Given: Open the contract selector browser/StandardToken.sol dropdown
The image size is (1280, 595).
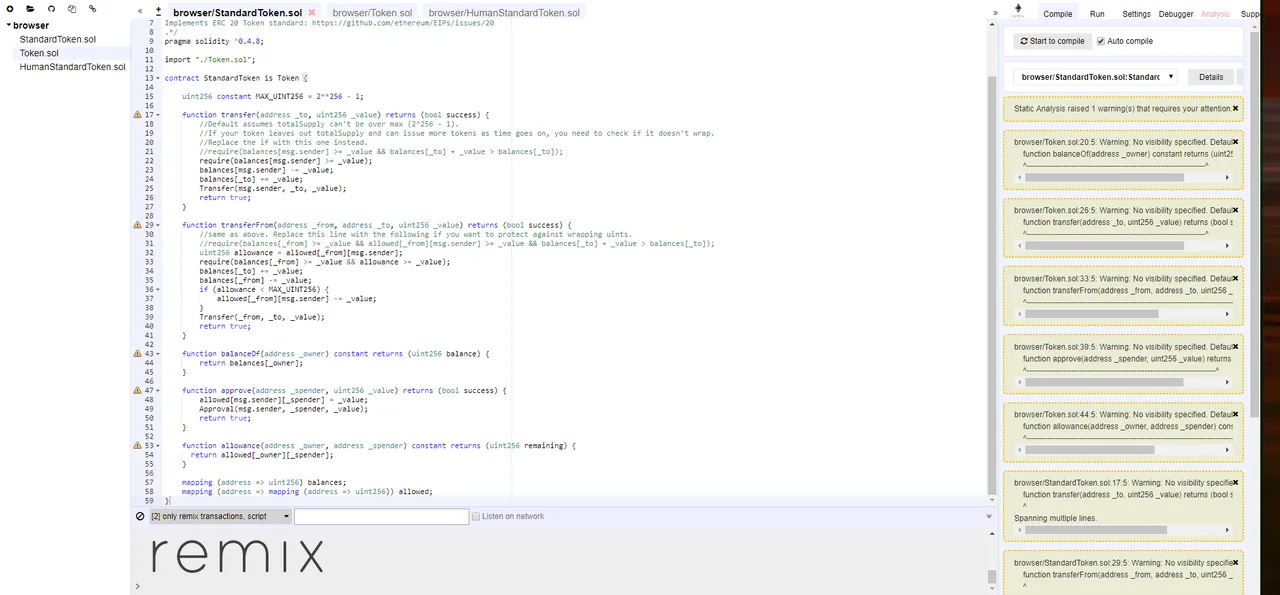Looking at the screenshot, I should pyautogui.click(x=1095, y=77).
